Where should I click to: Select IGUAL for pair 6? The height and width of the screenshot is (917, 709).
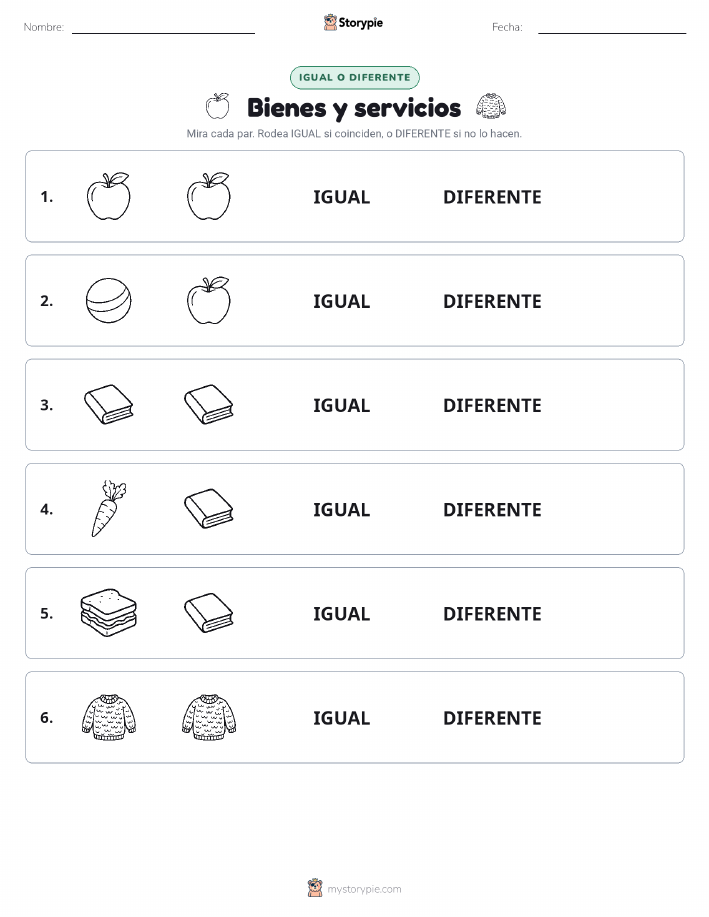coord(342,718)
